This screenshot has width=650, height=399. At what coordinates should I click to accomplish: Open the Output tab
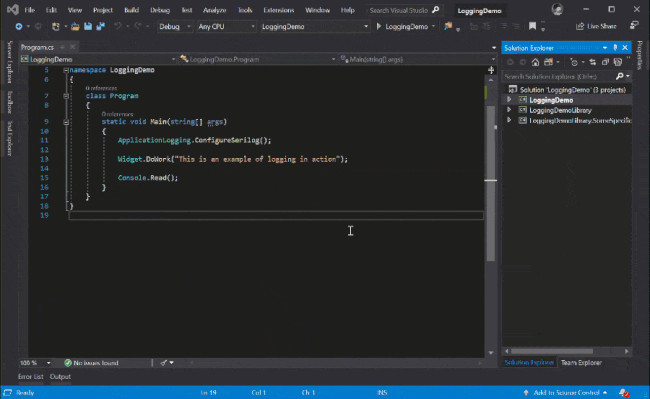[60, 377]
